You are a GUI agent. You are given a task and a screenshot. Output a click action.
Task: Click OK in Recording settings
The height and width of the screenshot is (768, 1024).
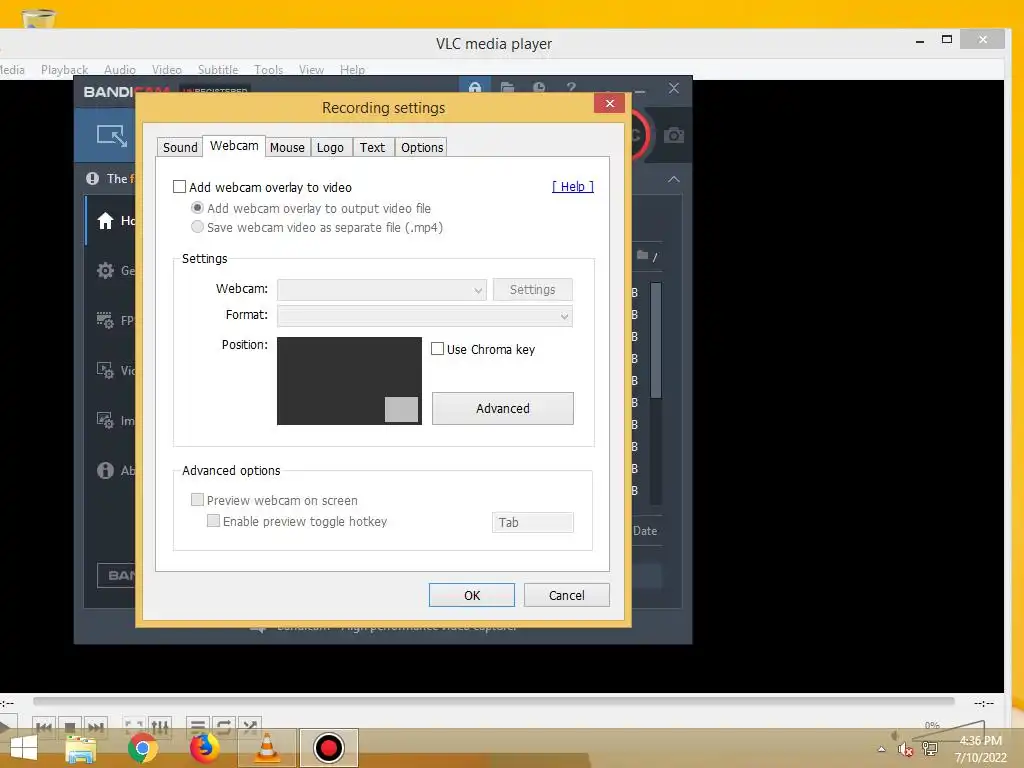pyautogui.click(x=472, y=595)
